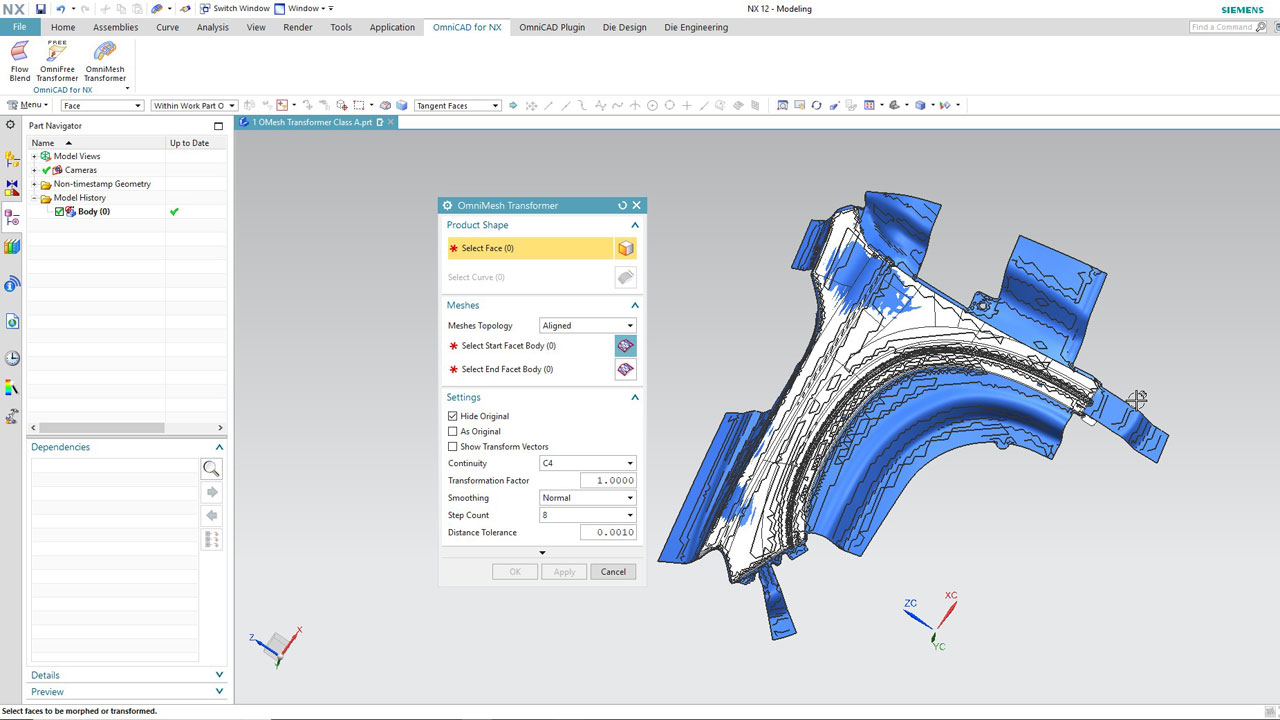Switch to the Analysis ribbon tab
This screenshot has width=1280, height=720.
coord(213,27)
